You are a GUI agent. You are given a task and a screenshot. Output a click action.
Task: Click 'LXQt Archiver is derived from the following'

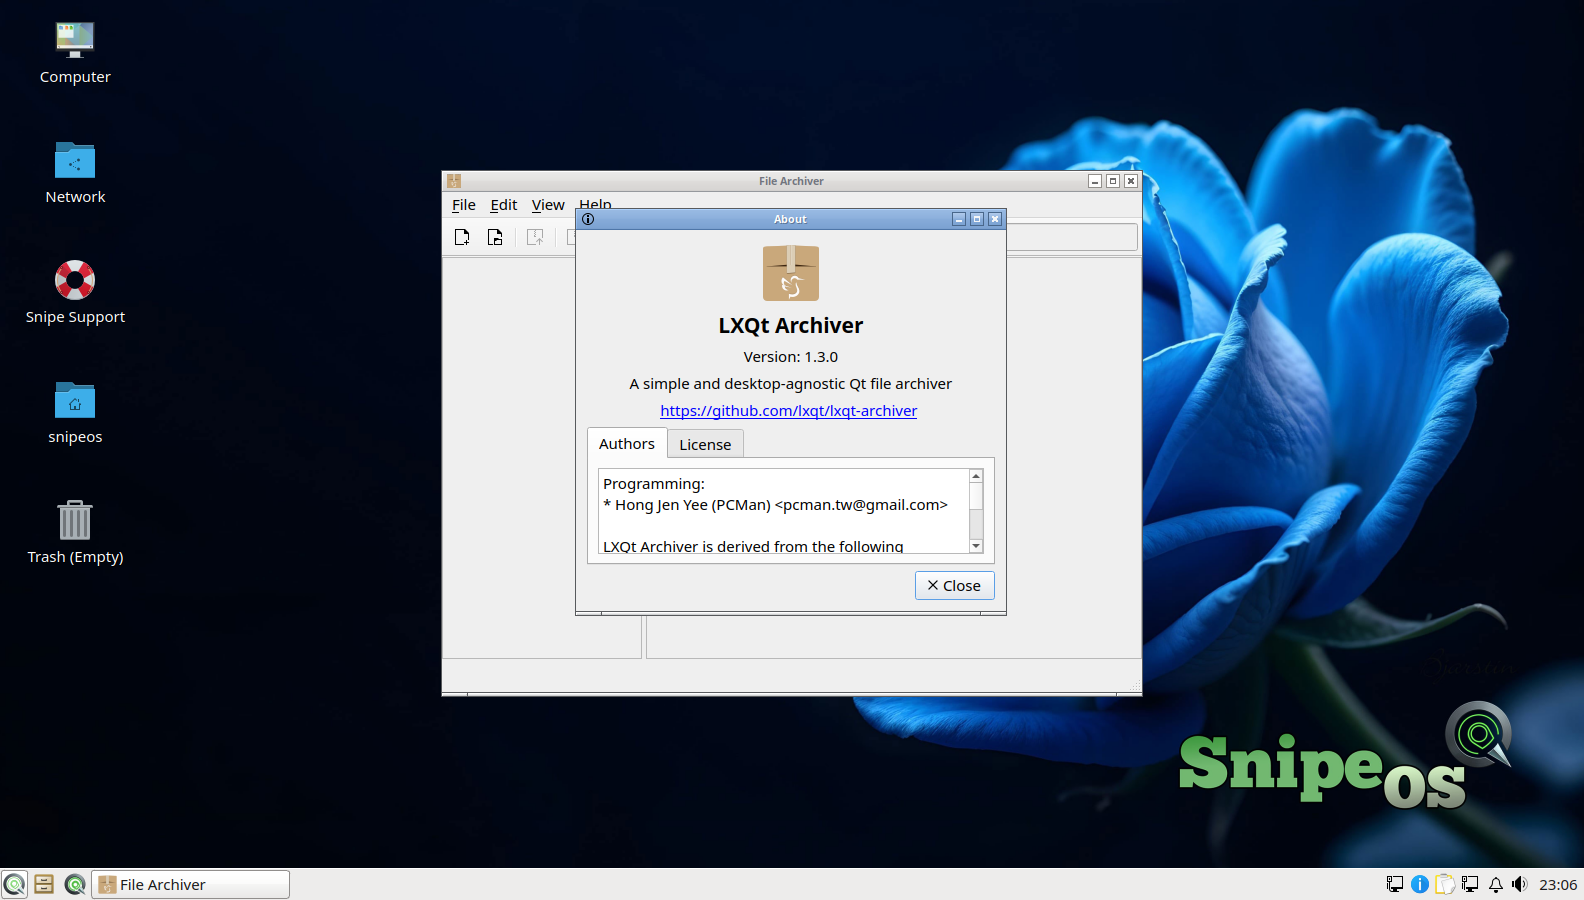[753, 546]
